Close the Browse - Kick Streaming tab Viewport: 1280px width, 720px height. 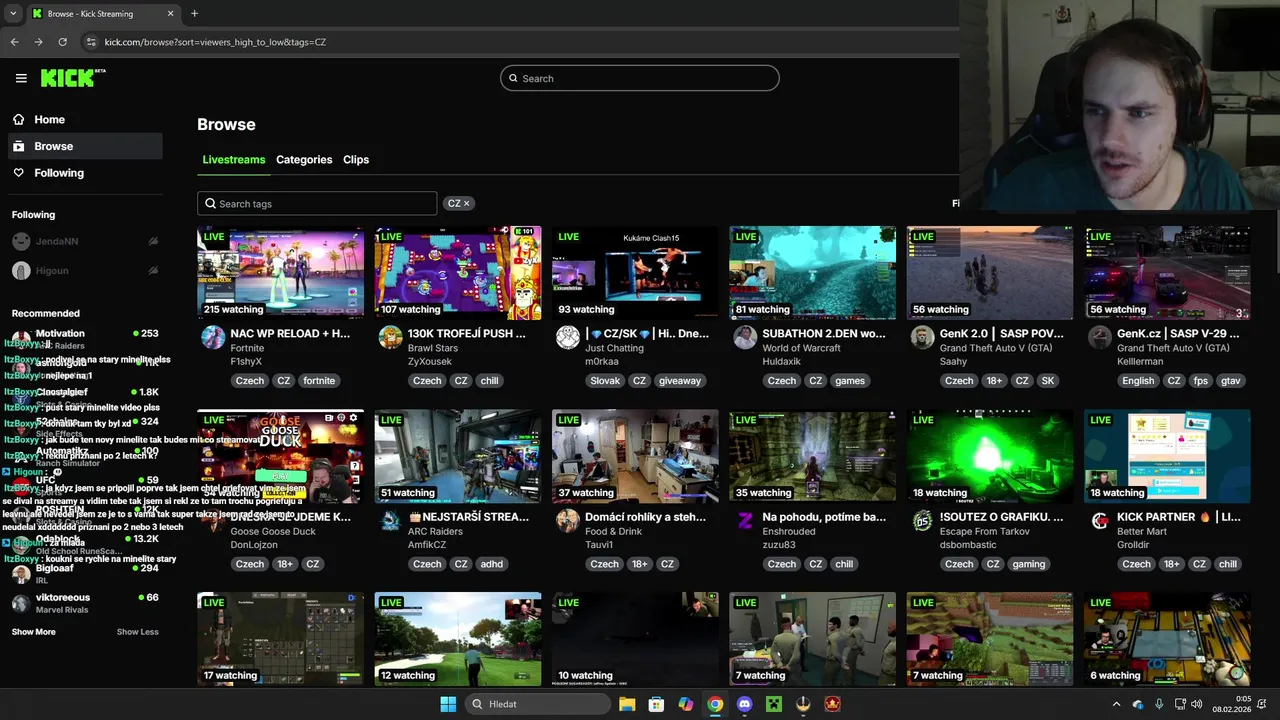pos(170,13)
